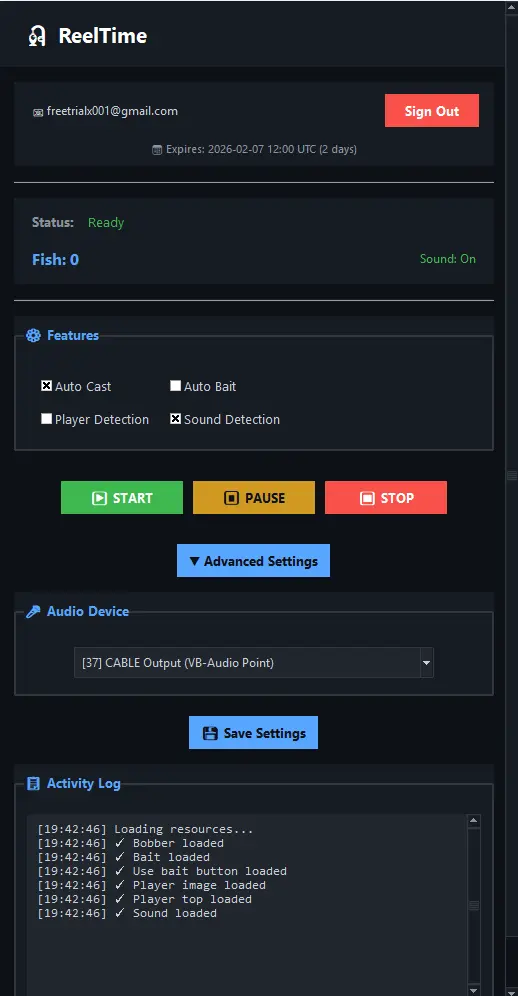This screenshot has width=518, height=996.
Task: Click the floppy disk icon in Save Settings
Action: (x=210, y=734)
